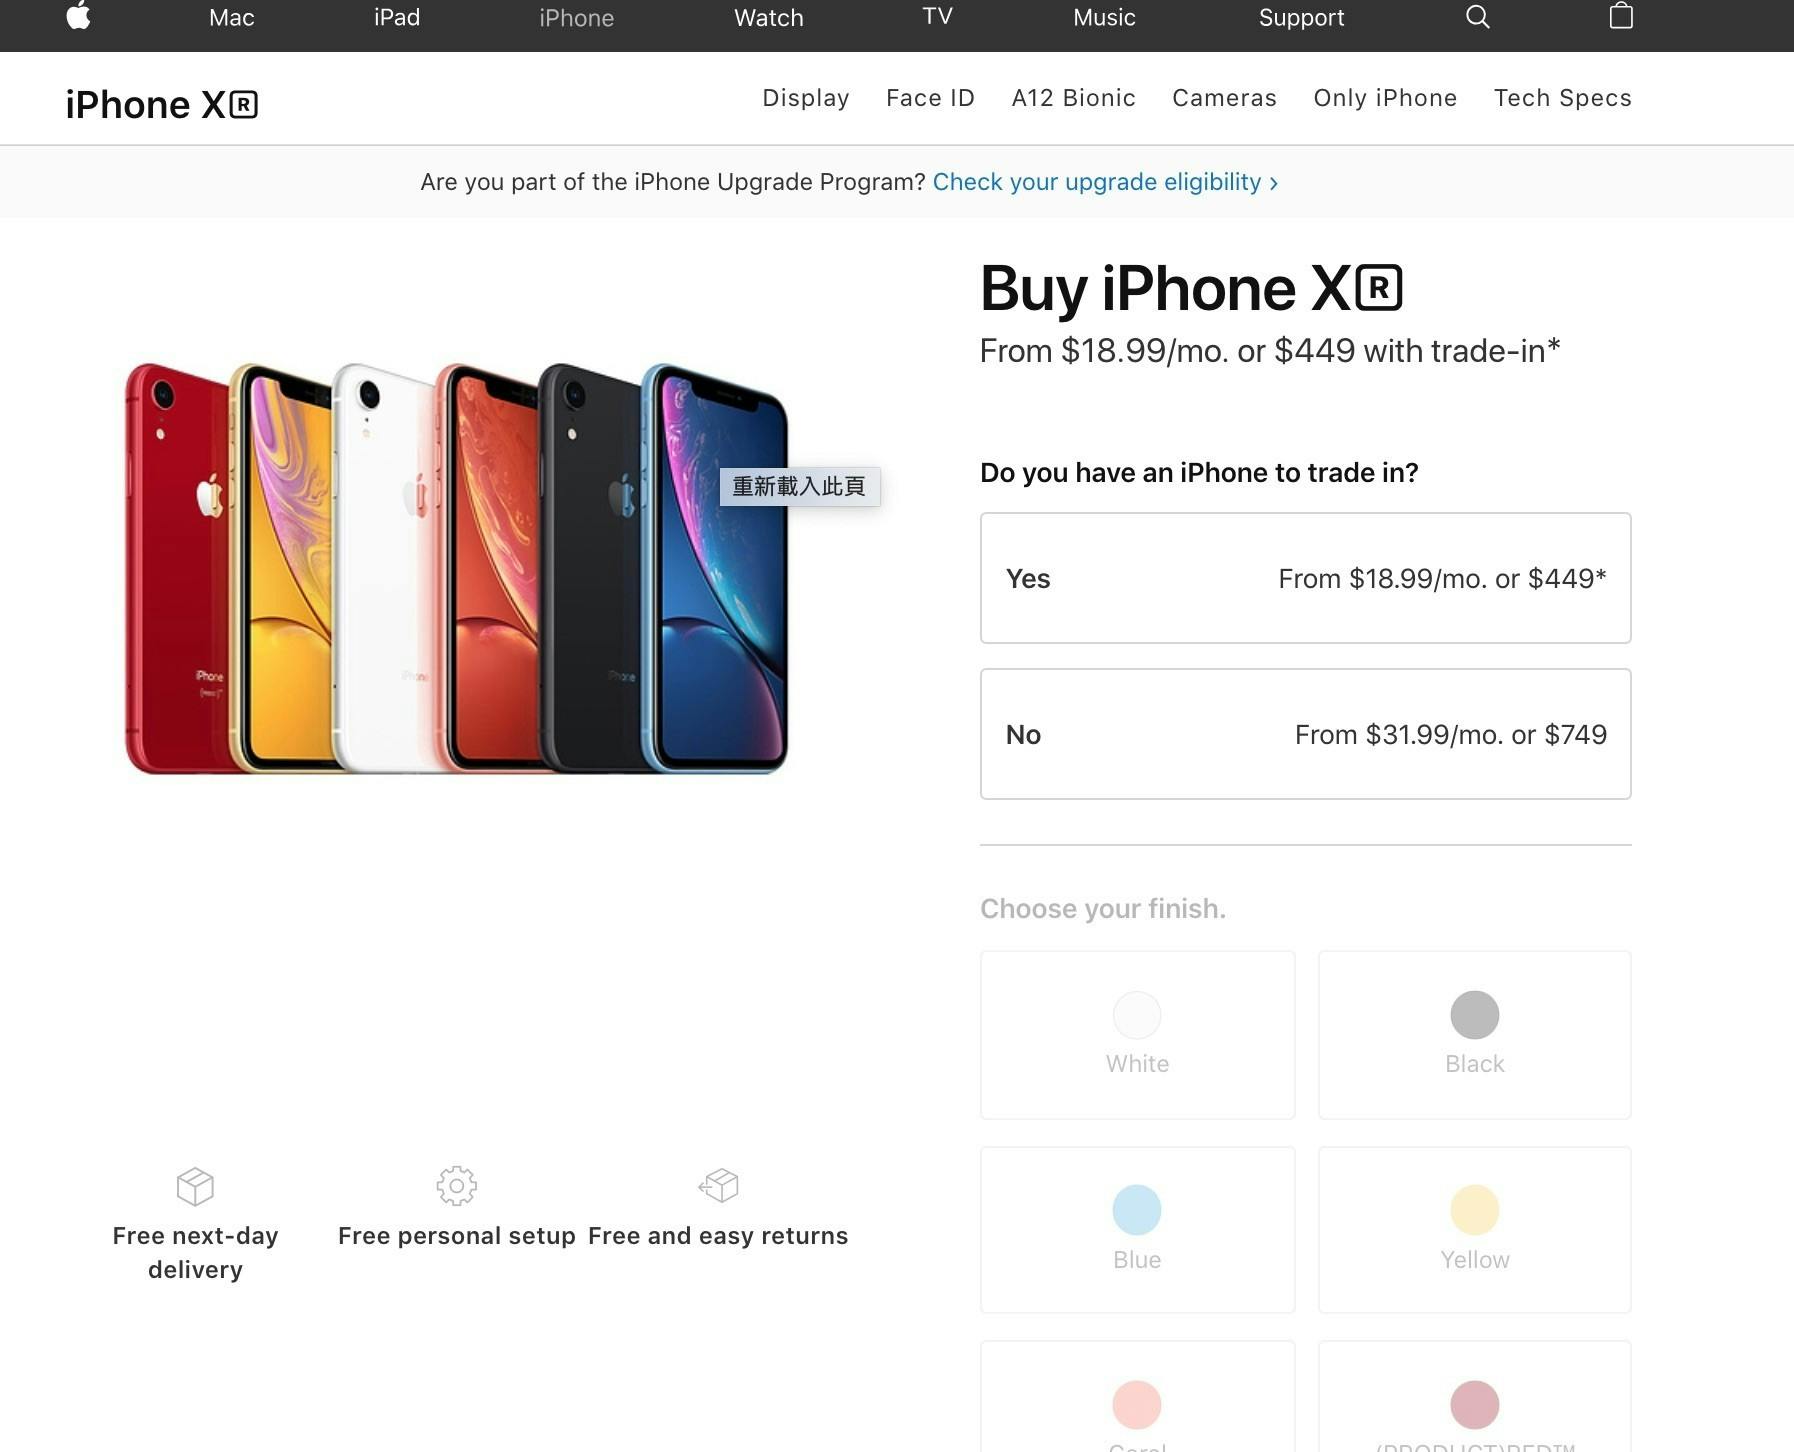
Task: Click the iPhone XR product title logo
Action: point(162,104)
